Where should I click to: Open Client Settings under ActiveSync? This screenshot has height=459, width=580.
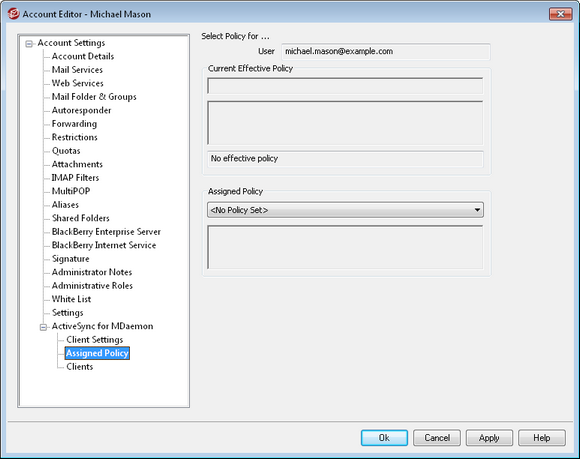click(x=95, y=340)
